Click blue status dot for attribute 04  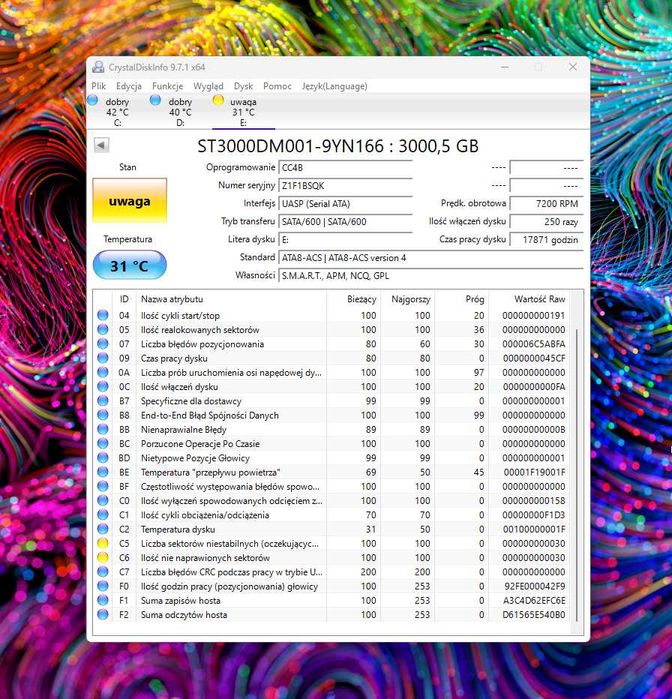click(103, 315)
